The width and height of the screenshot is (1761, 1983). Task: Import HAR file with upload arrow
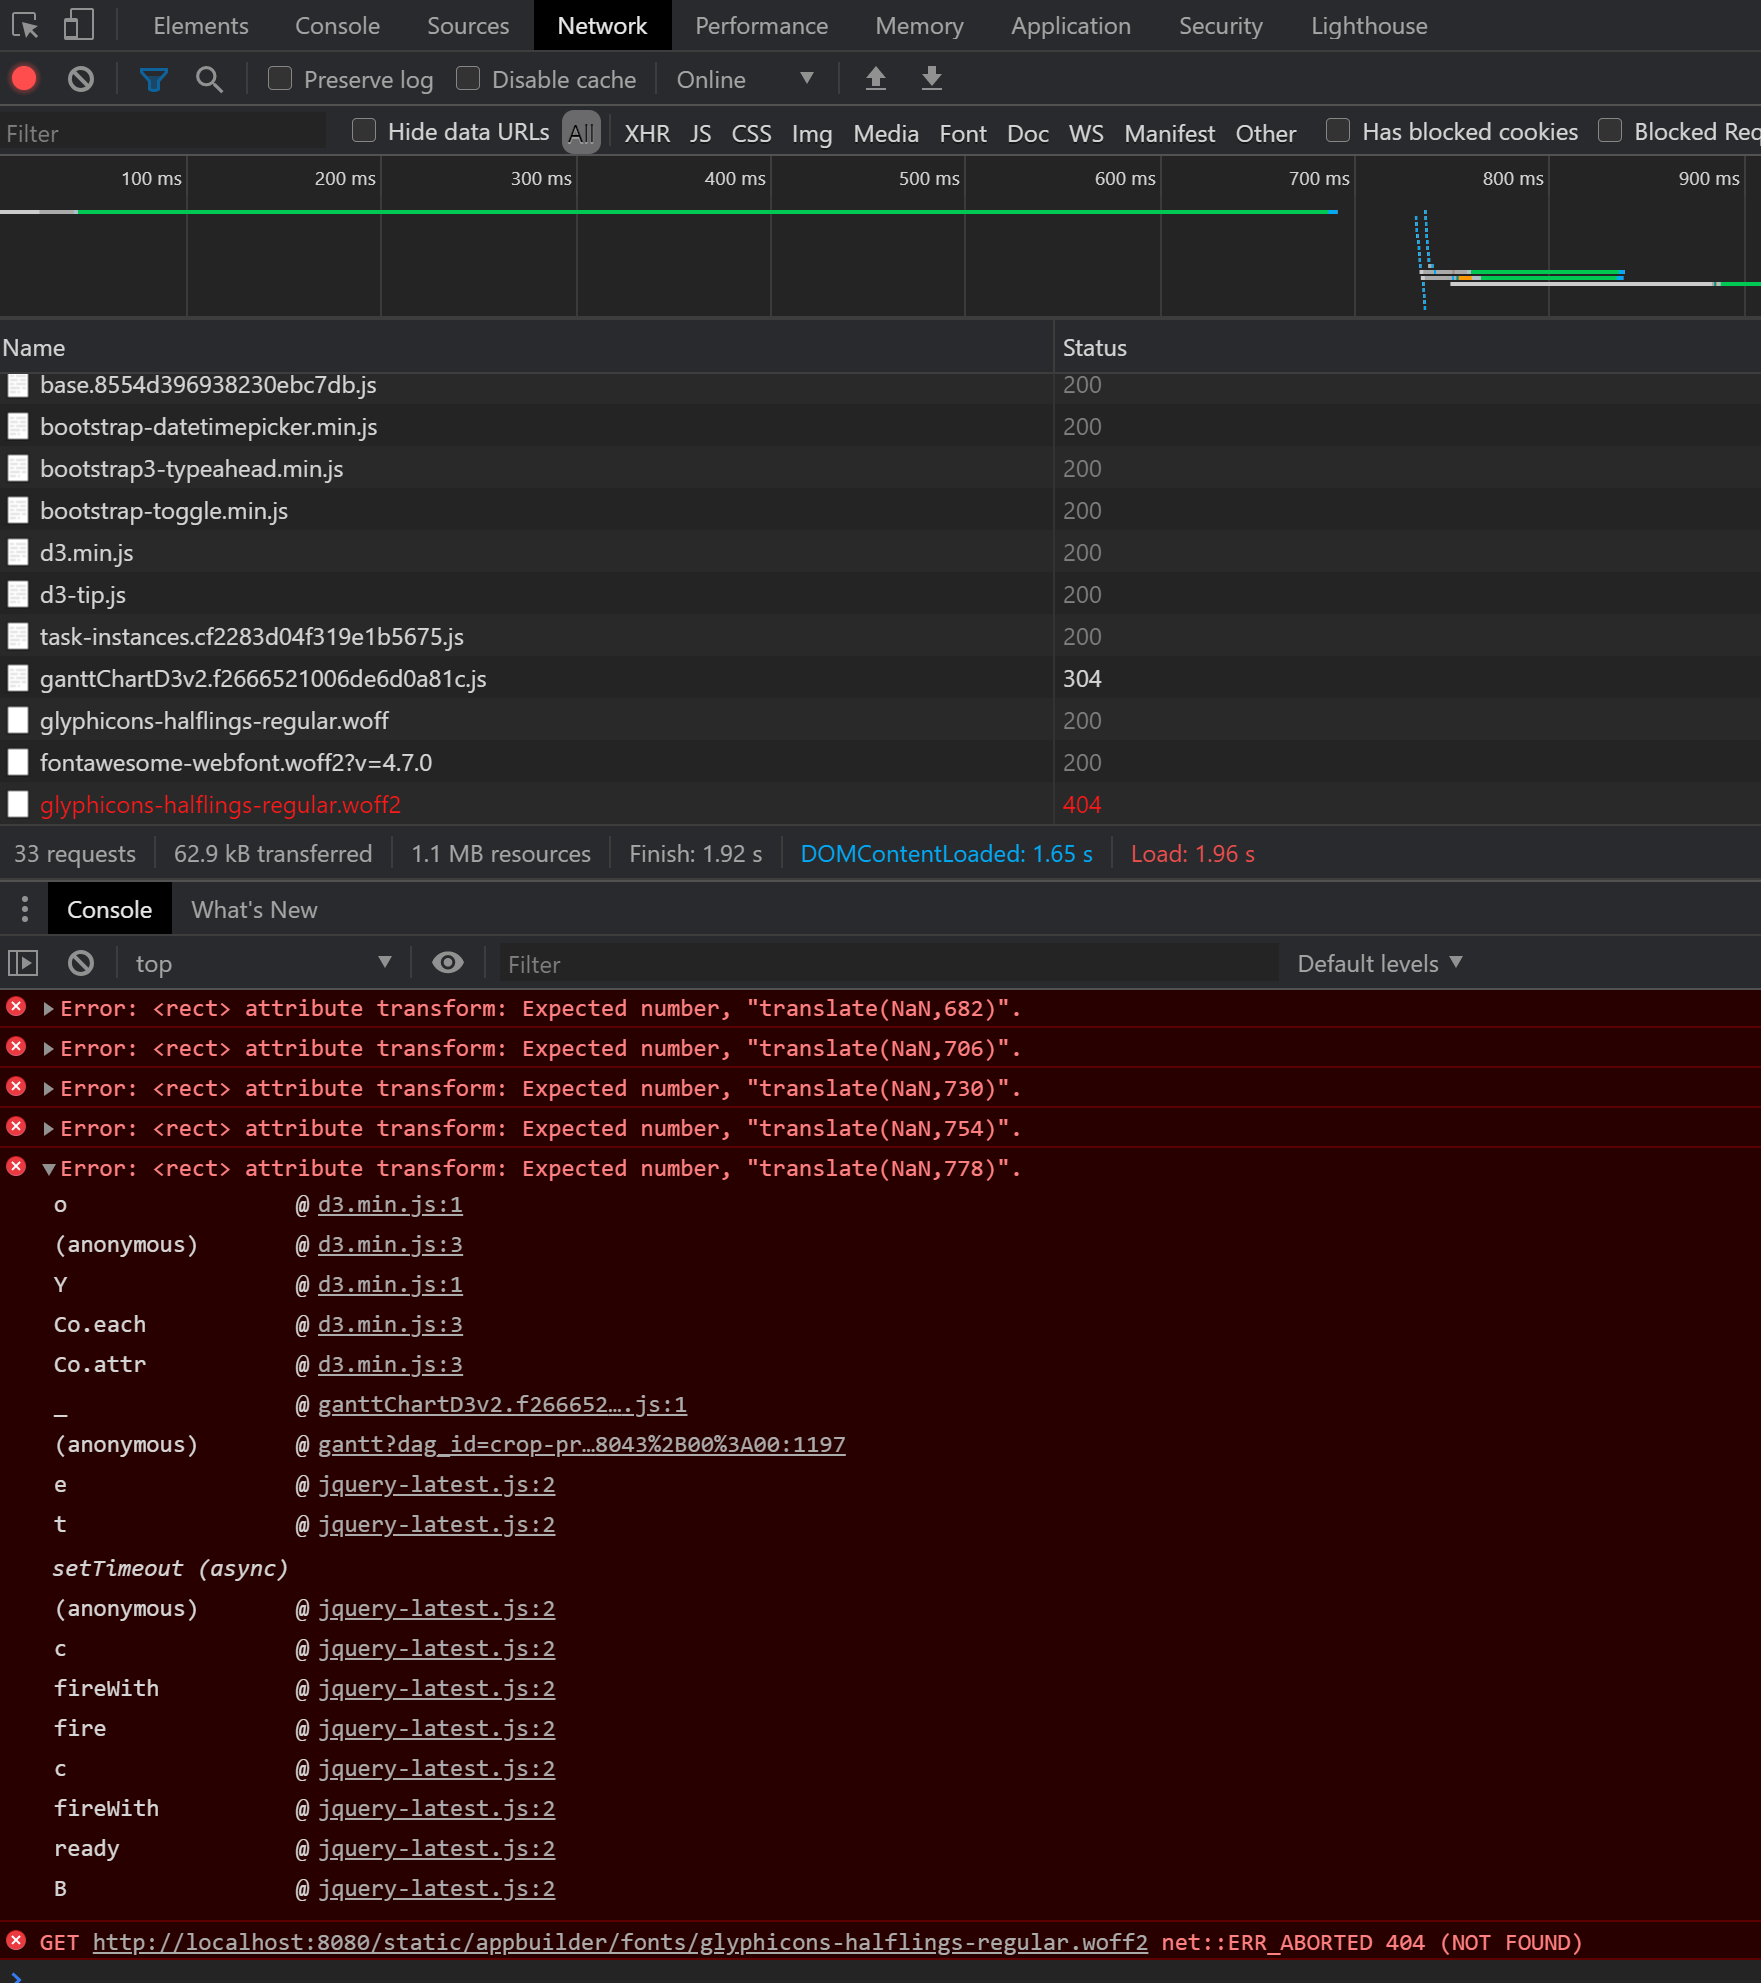coord(875,78)
